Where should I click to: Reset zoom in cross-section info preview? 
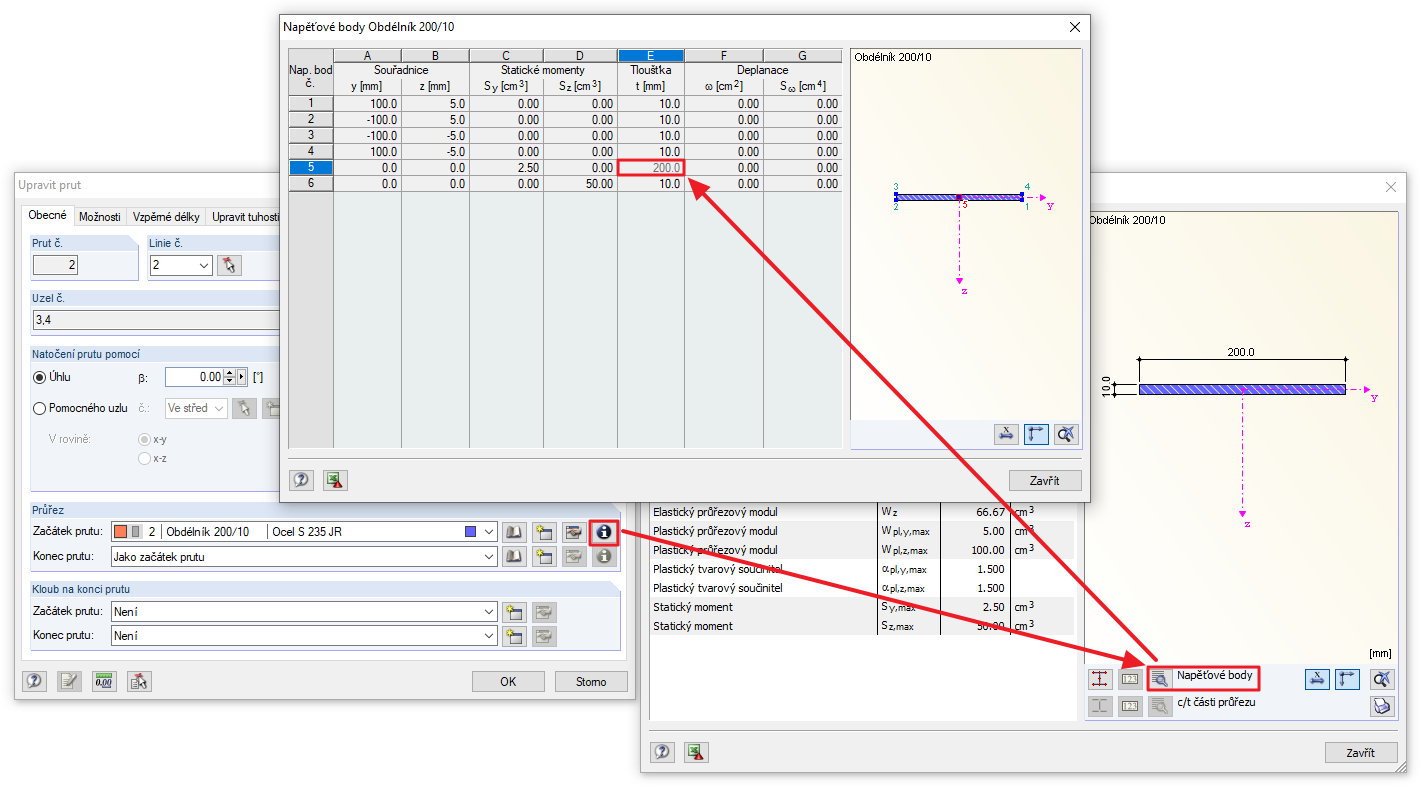click(1382, 679)
